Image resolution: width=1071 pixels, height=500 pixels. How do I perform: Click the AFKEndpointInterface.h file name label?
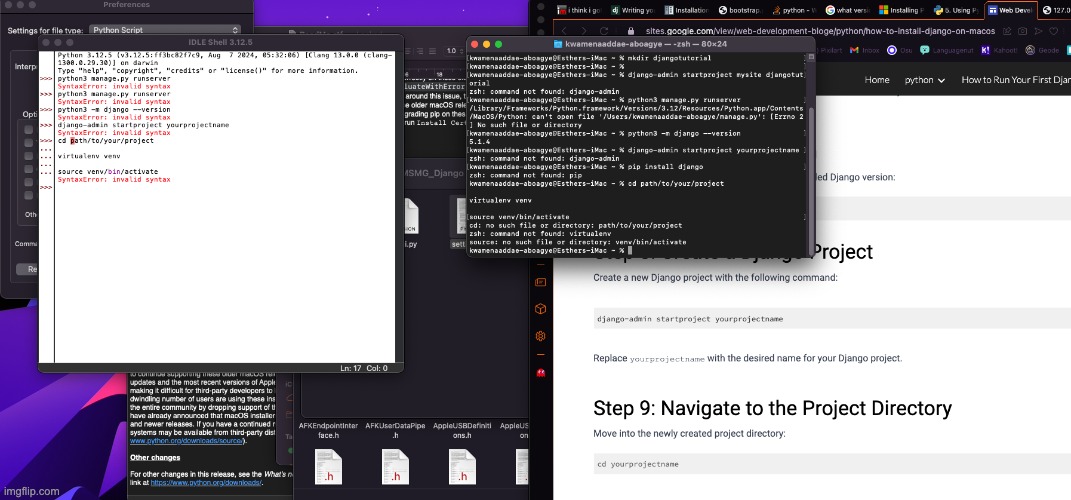tap(328, 430)
